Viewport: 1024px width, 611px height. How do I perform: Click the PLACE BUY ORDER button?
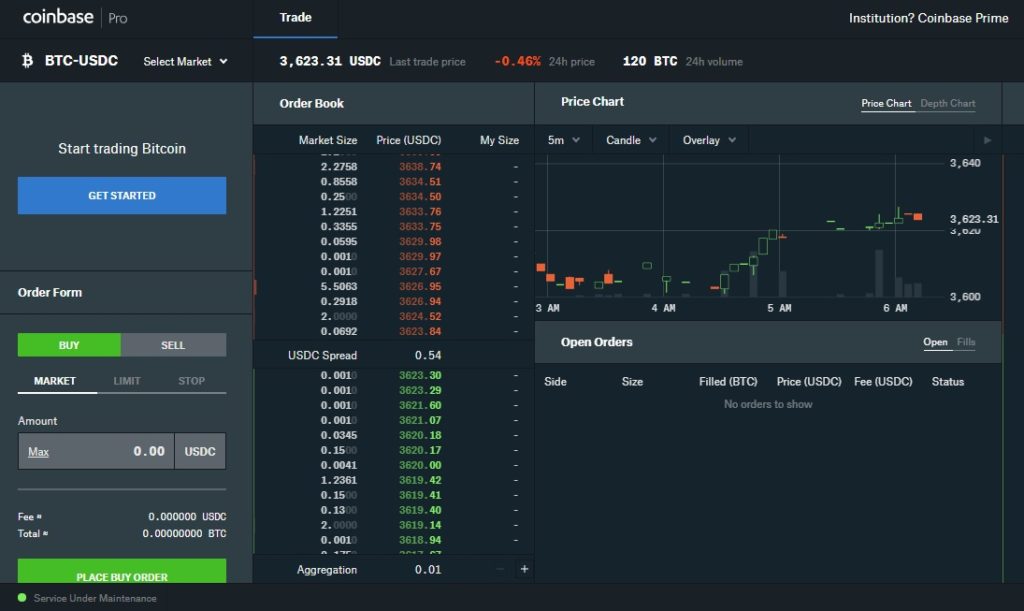pos(121,577)
